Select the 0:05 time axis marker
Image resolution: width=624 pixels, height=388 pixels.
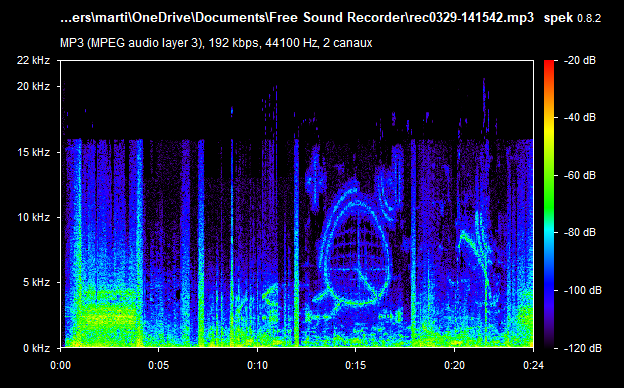point(158,365)
